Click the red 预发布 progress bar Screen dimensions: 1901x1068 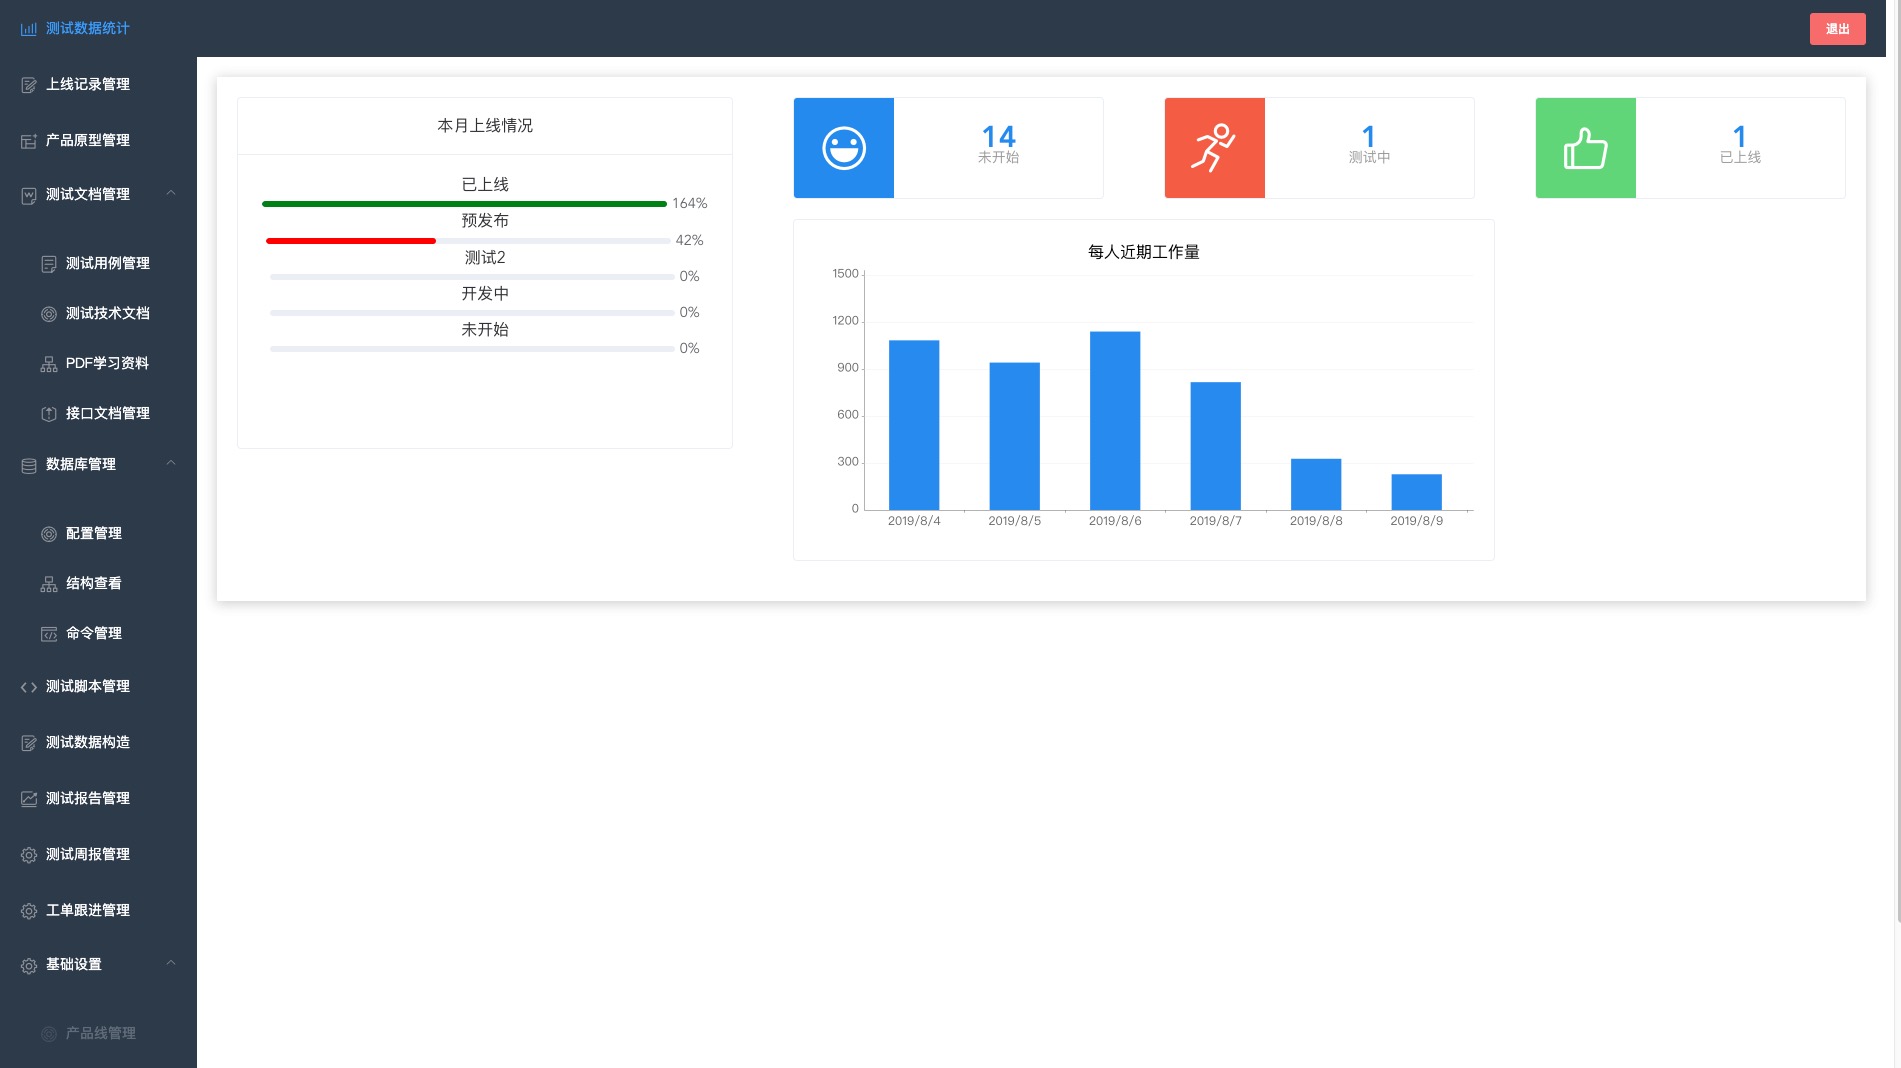[351, 241]
